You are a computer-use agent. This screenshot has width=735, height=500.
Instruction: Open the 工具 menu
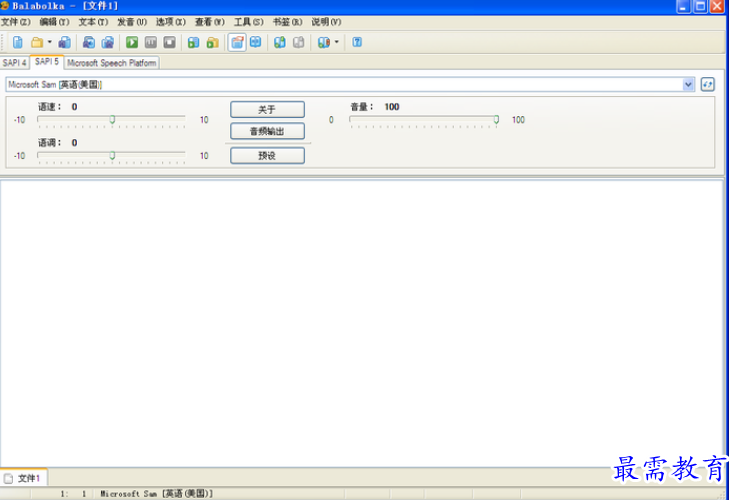tap(248, 22)
